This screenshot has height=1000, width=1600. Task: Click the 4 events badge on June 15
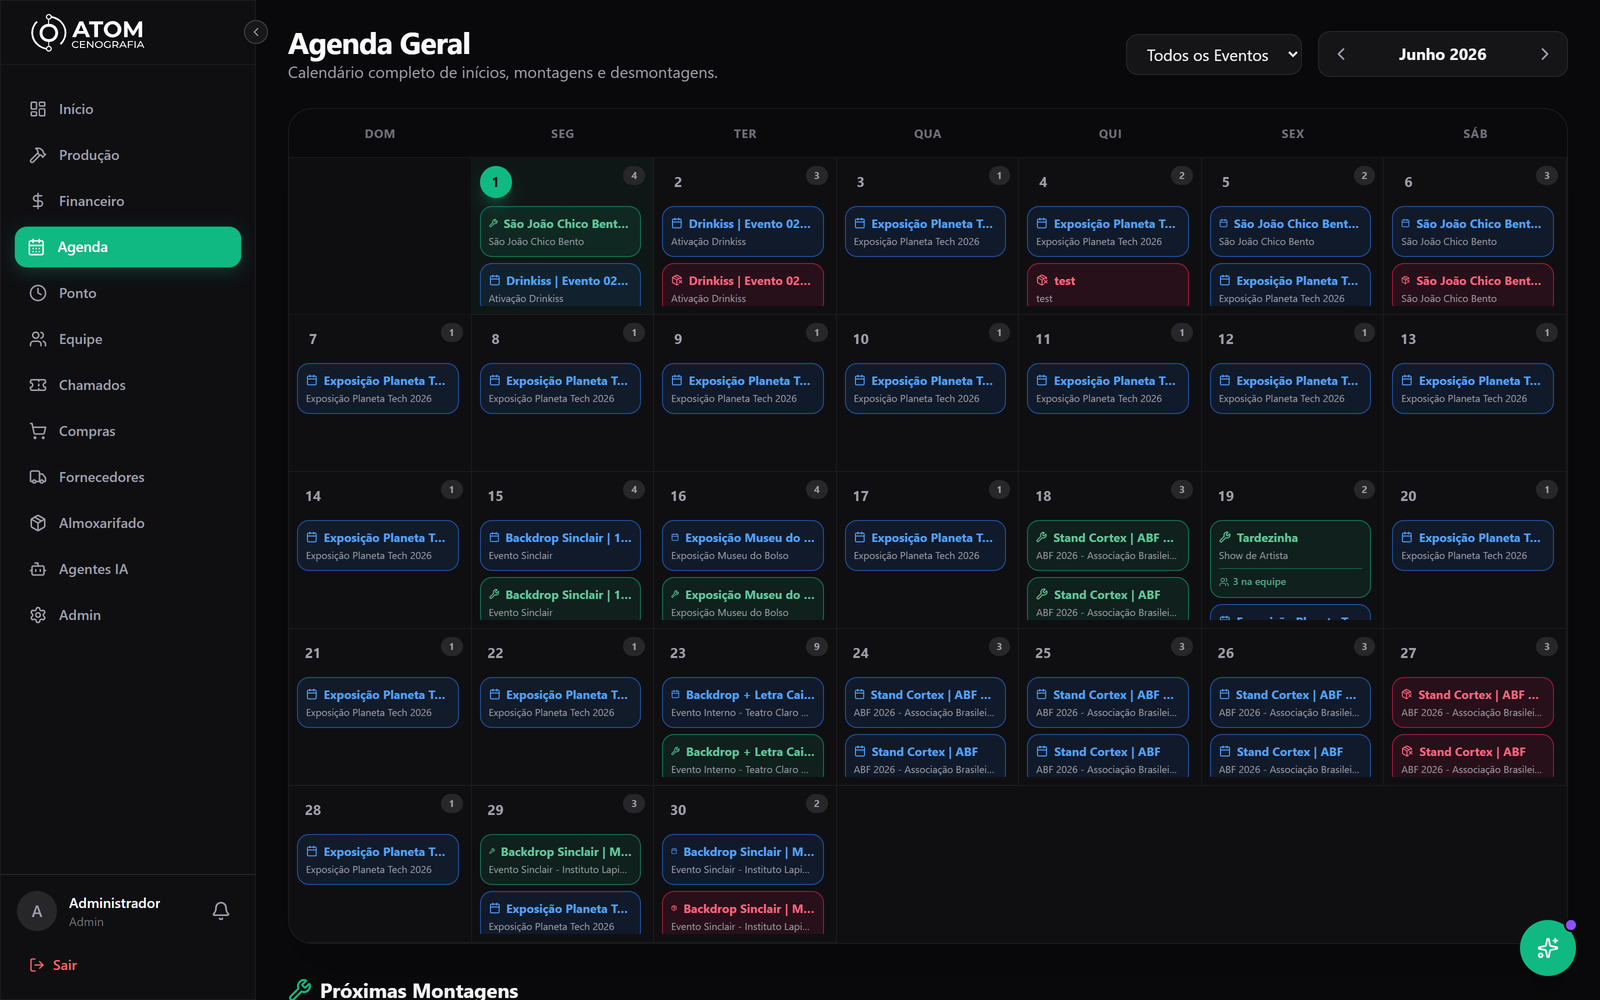[x=634, y=490]
